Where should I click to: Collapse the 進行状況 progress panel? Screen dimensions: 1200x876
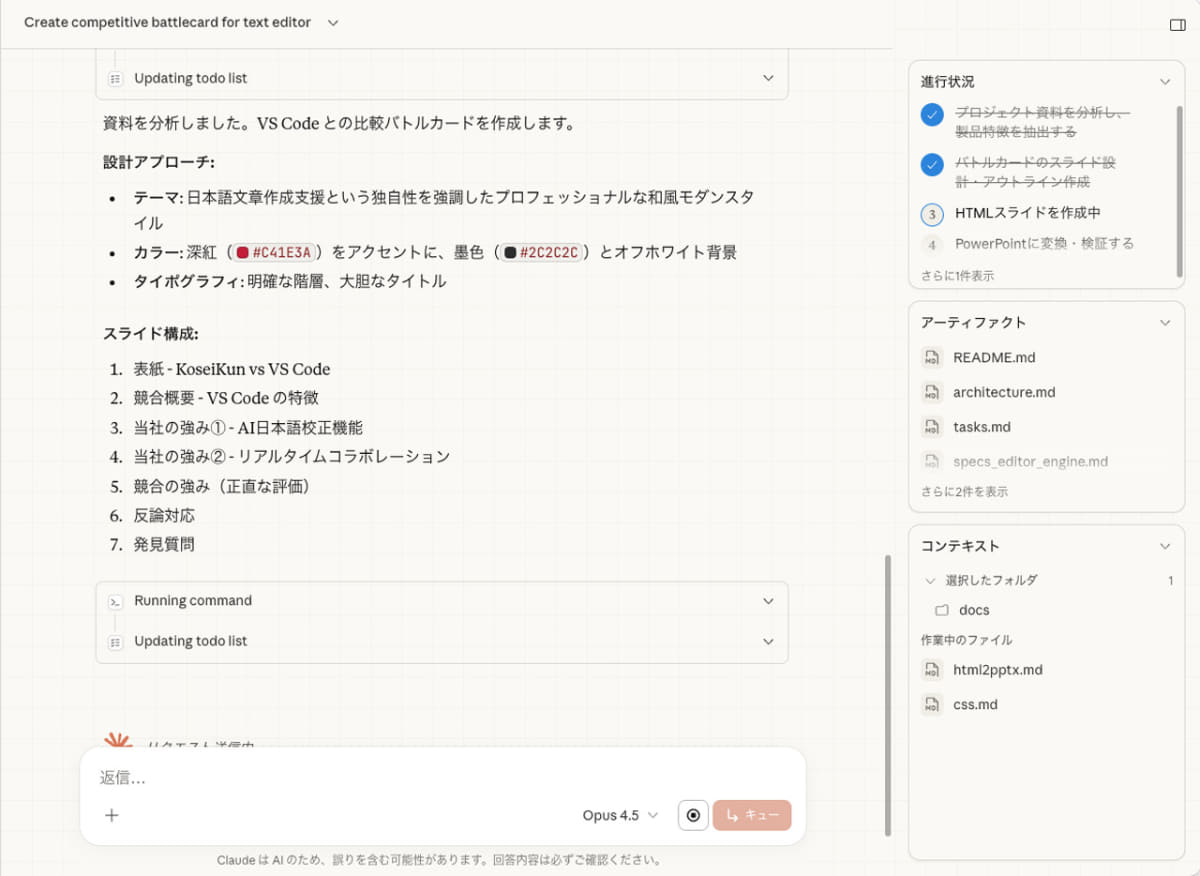(x=1164, y=81)
